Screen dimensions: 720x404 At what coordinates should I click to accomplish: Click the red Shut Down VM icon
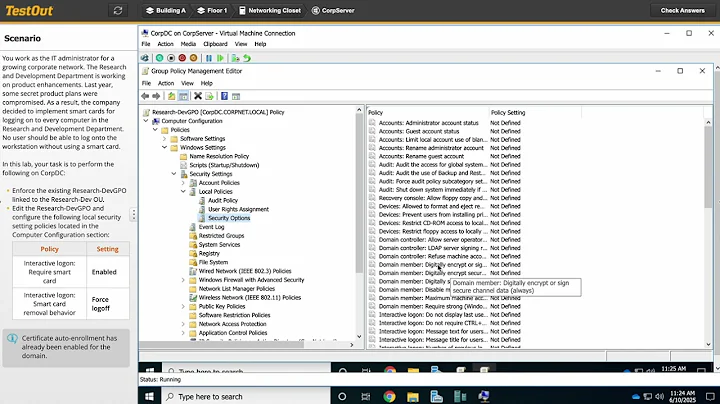[182, 58]
